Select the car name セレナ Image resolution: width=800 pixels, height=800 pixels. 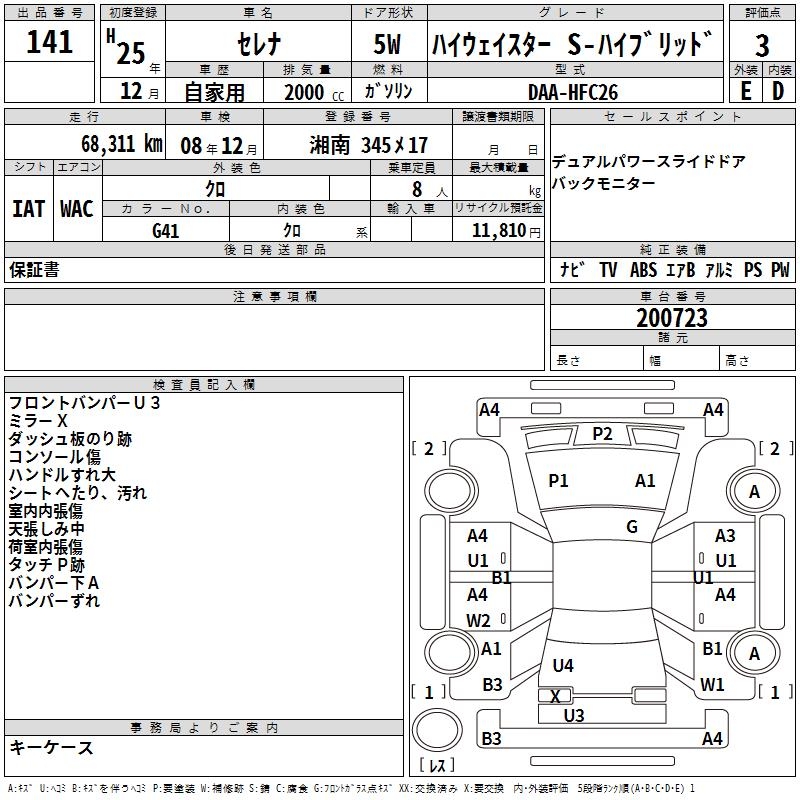[x=256, y=46]
